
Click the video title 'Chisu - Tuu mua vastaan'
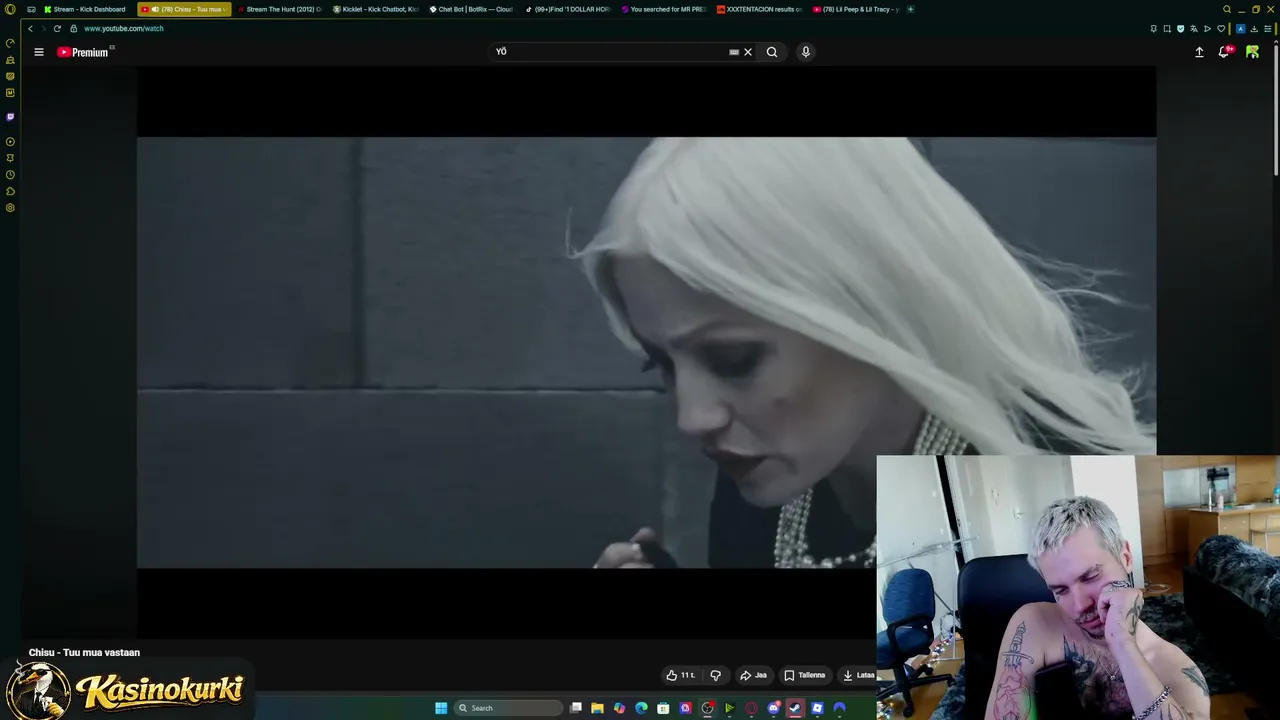point(84,652)
